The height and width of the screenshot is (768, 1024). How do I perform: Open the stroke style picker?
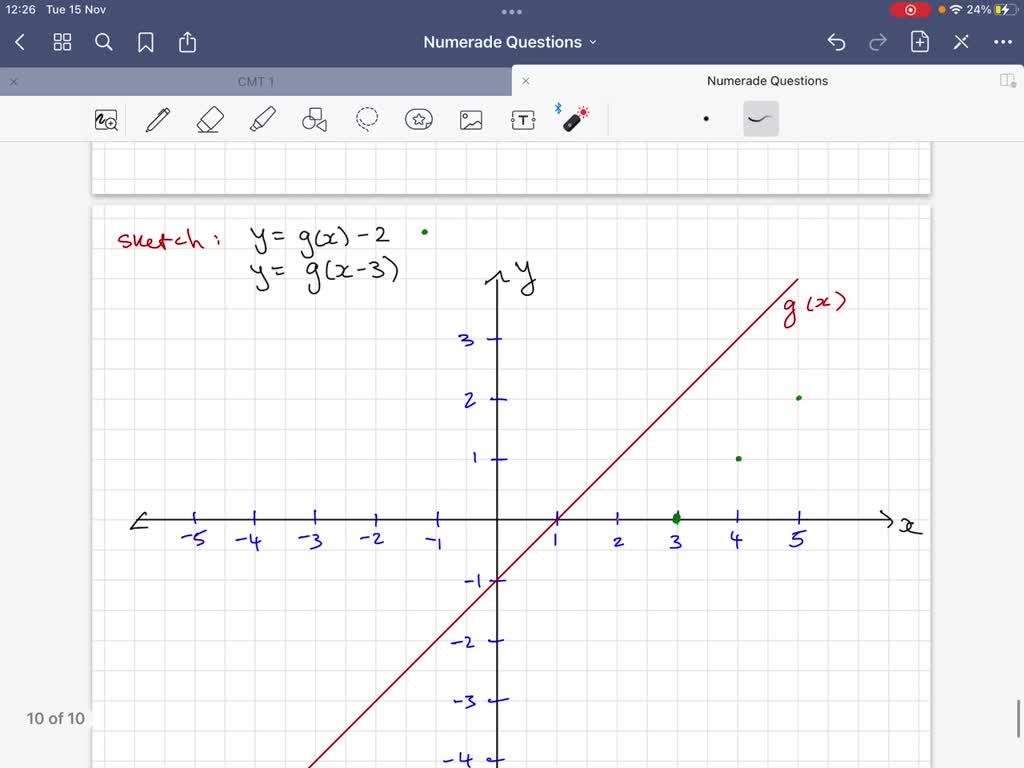(761, 118)
